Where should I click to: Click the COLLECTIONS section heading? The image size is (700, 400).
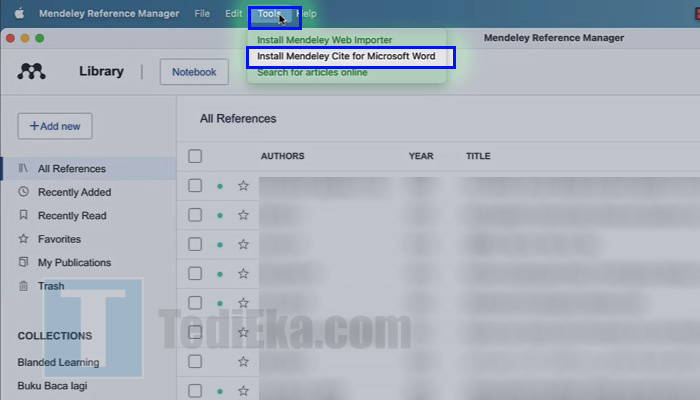[54, 336]
